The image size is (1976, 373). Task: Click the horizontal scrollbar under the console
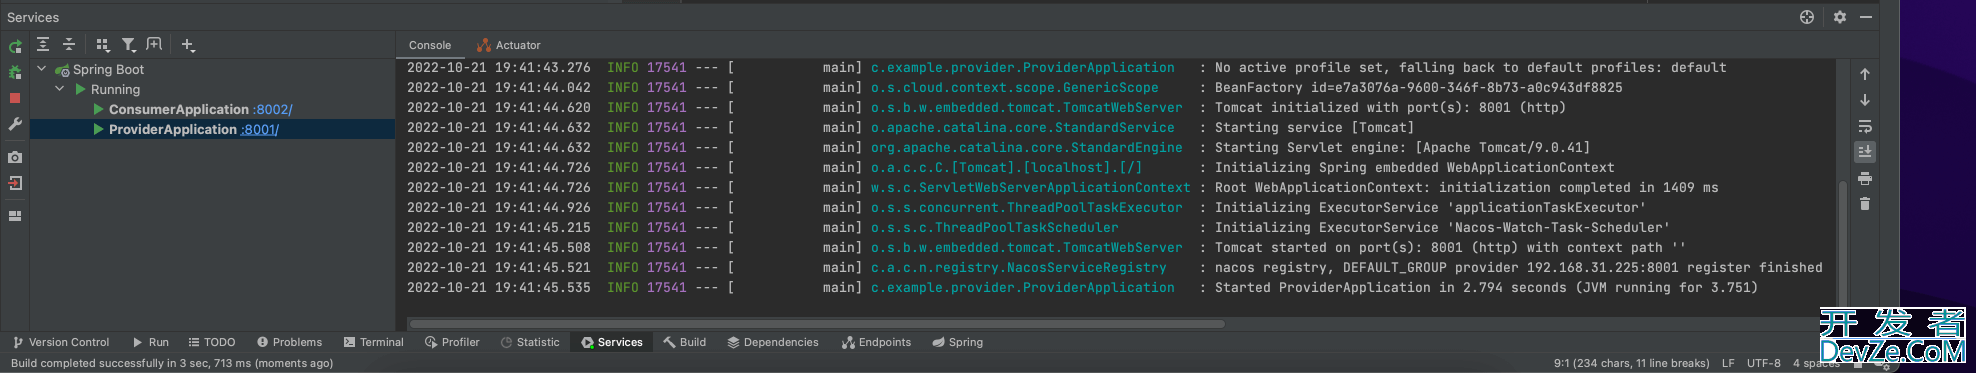click(x=817, y=323)
